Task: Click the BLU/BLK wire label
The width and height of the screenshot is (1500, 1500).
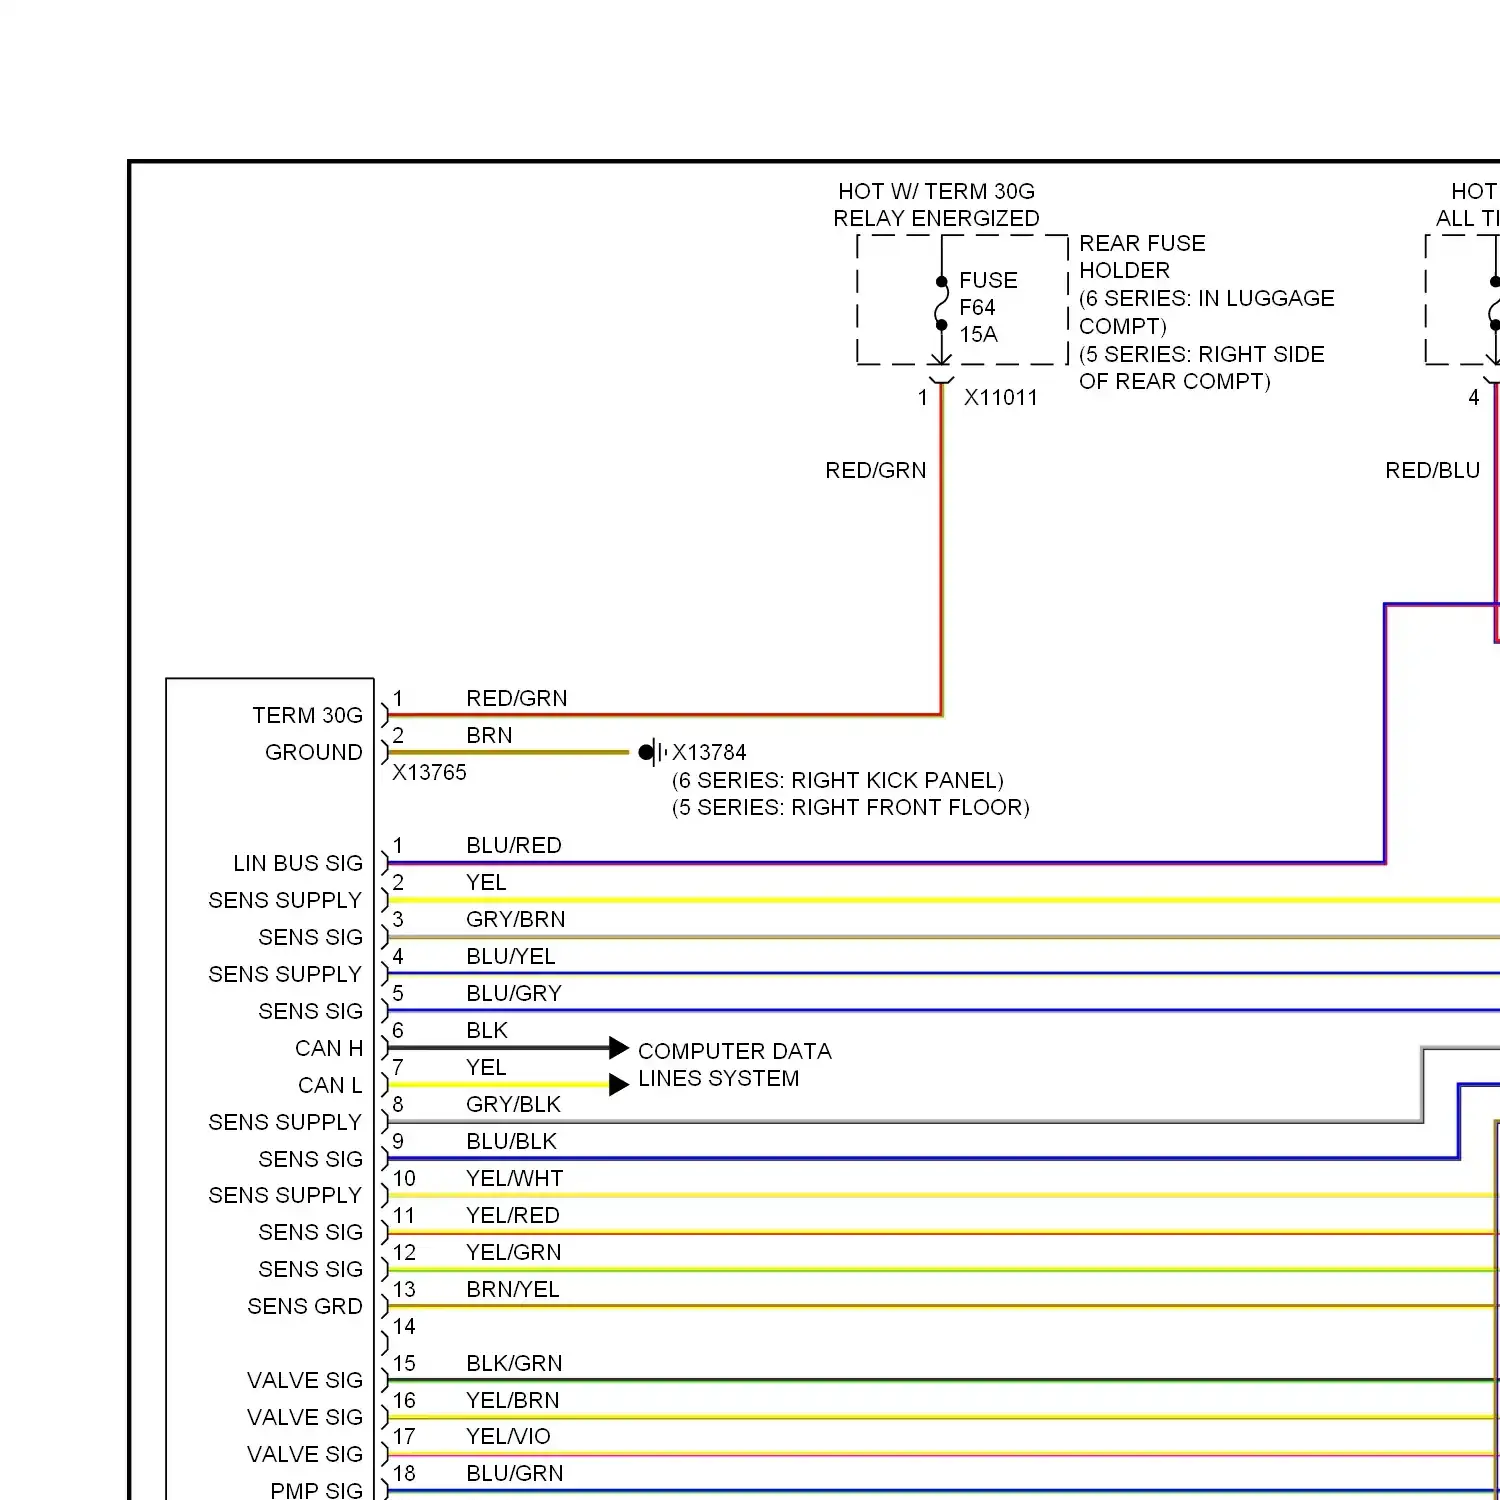Action: click(511, 1141)
